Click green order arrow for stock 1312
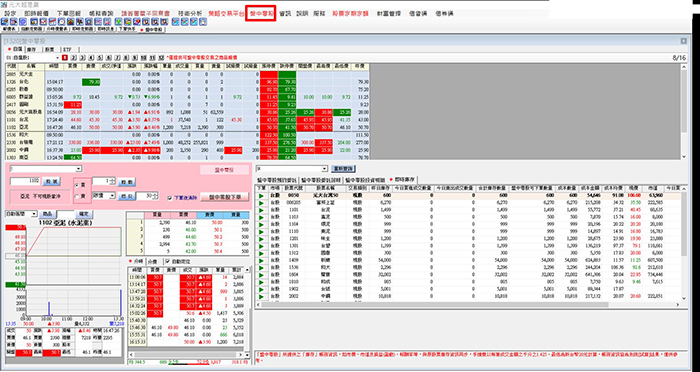The image size is (700, 372). [x=261, y=253]
